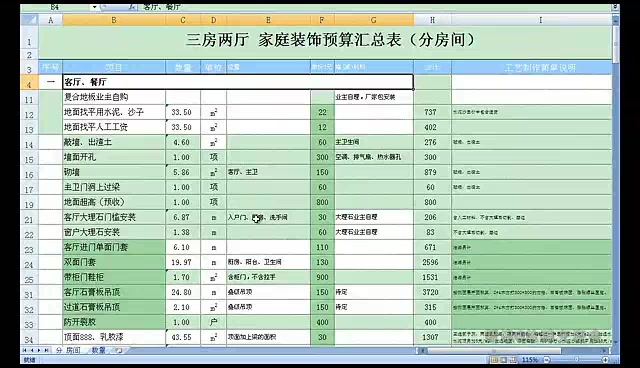Image resolution: width=640 pixels, height=368 pixels.
Task: Select cell 窗户大理石安装
Action: pos(114,232)
